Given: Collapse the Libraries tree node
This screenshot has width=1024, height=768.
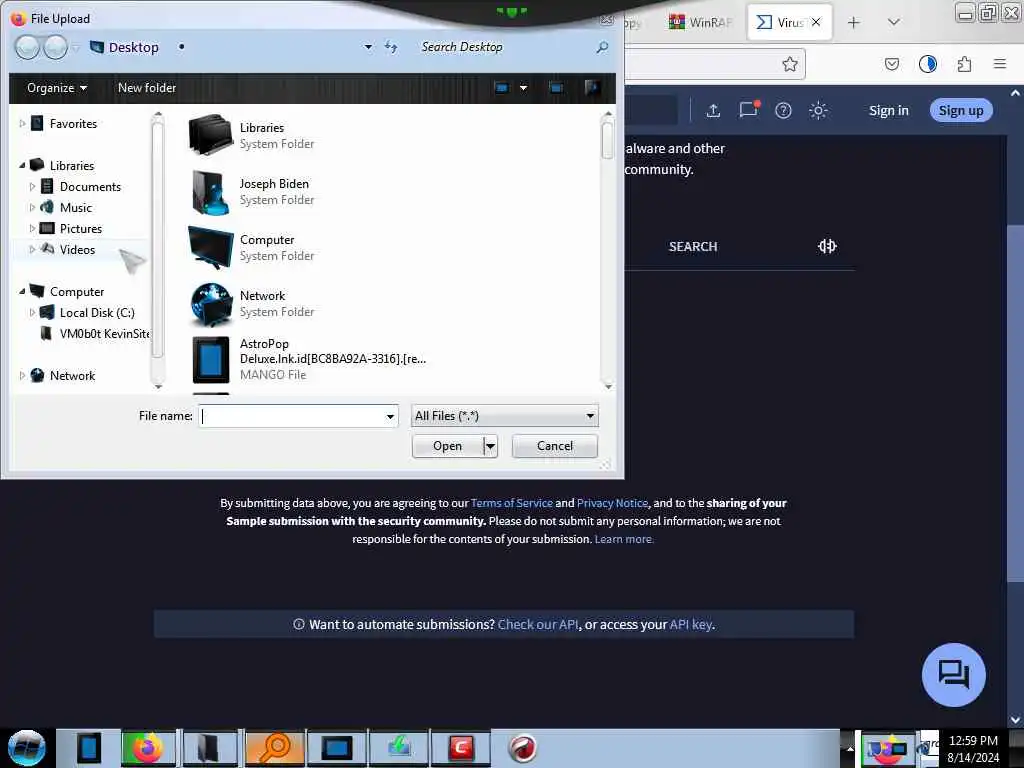Looking at the screenshot, I should coord(22,165).
